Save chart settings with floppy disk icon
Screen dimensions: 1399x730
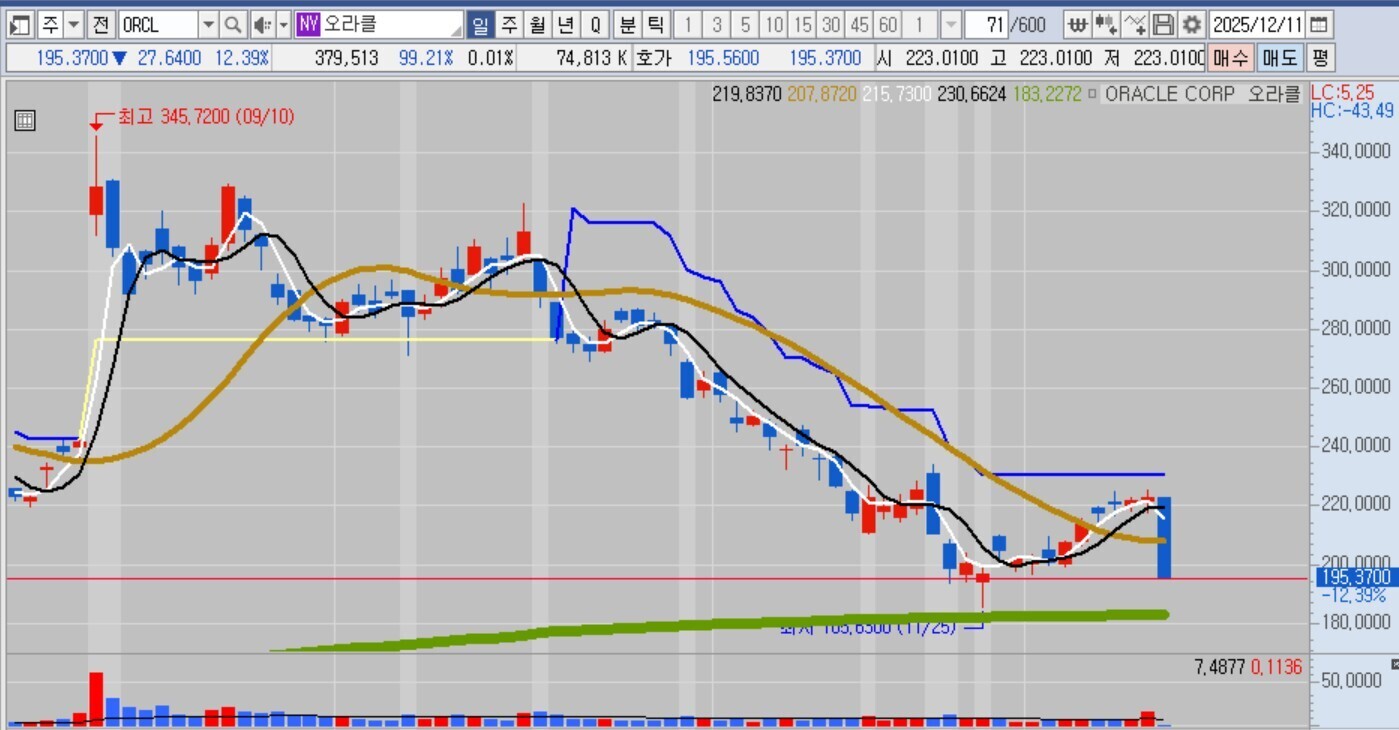point(1163,24)
